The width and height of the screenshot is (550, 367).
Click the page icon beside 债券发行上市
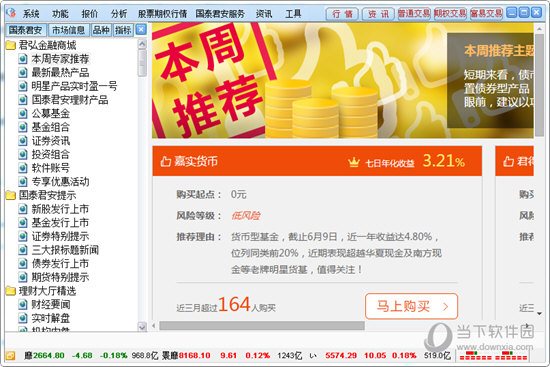[23, 264]
